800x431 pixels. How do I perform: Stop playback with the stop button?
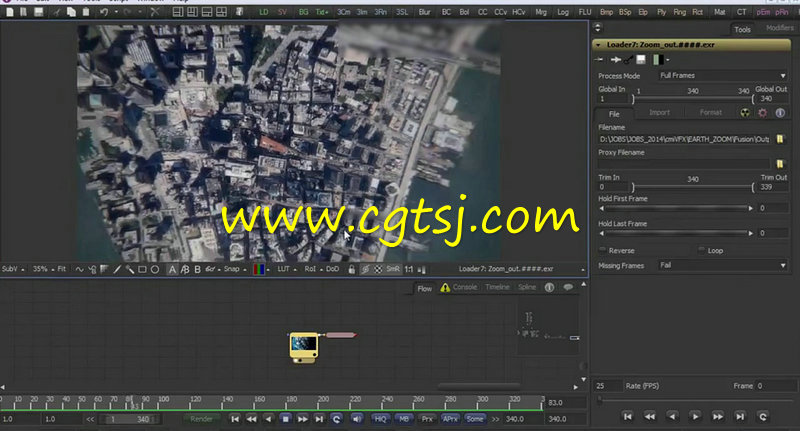point(286,419)
